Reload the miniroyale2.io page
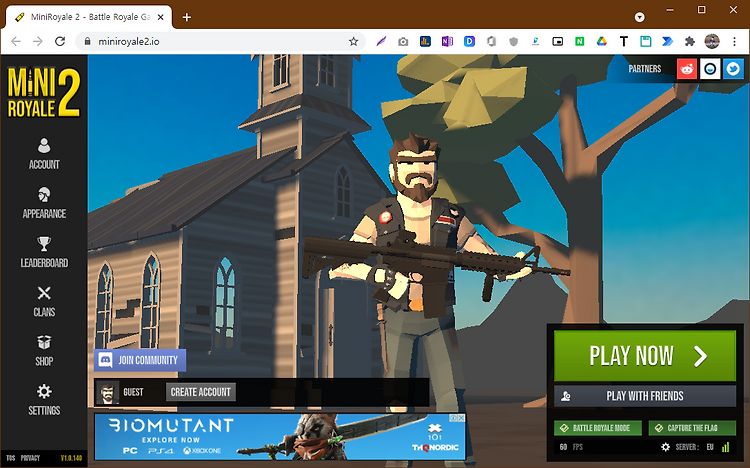The height and width of the screenshot is (468, 750). coord(60,42)
